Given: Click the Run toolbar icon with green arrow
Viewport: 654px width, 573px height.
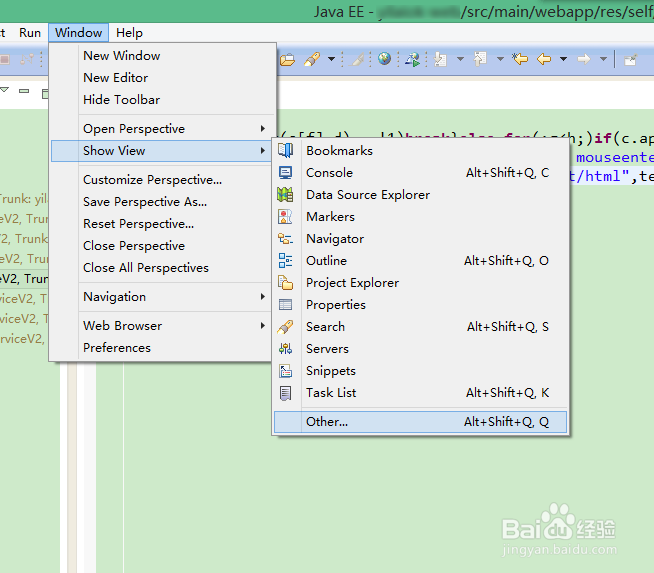Looking at the screenshot, I should point(413,59).
